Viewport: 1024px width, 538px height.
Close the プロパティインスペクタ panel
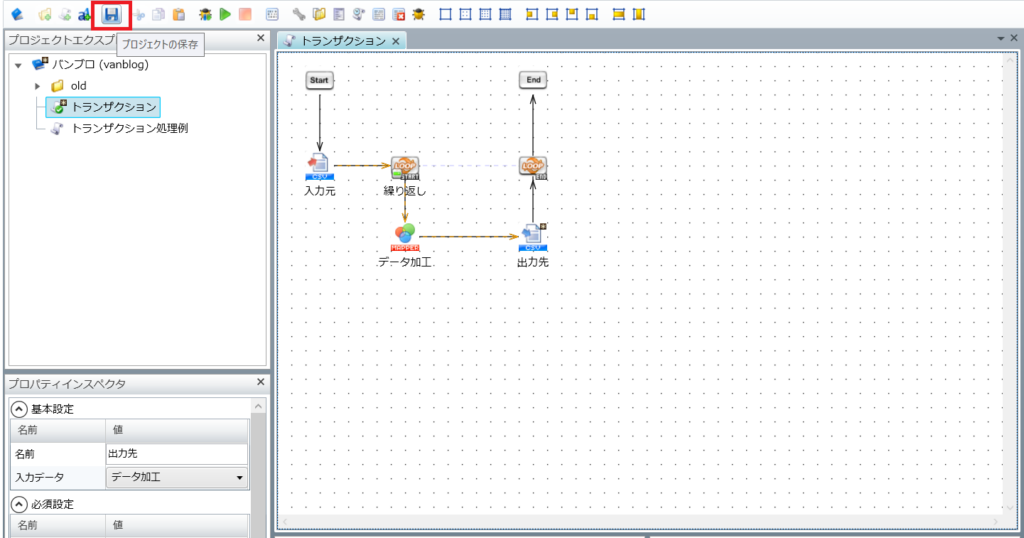click(x=260, y=383)
